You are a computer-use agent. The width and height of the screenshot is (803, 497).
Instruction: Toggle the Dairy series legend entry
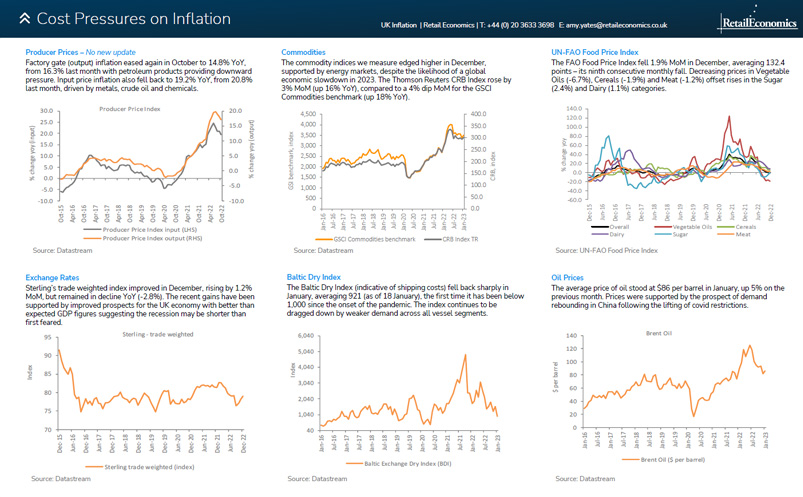coord(606,235)
